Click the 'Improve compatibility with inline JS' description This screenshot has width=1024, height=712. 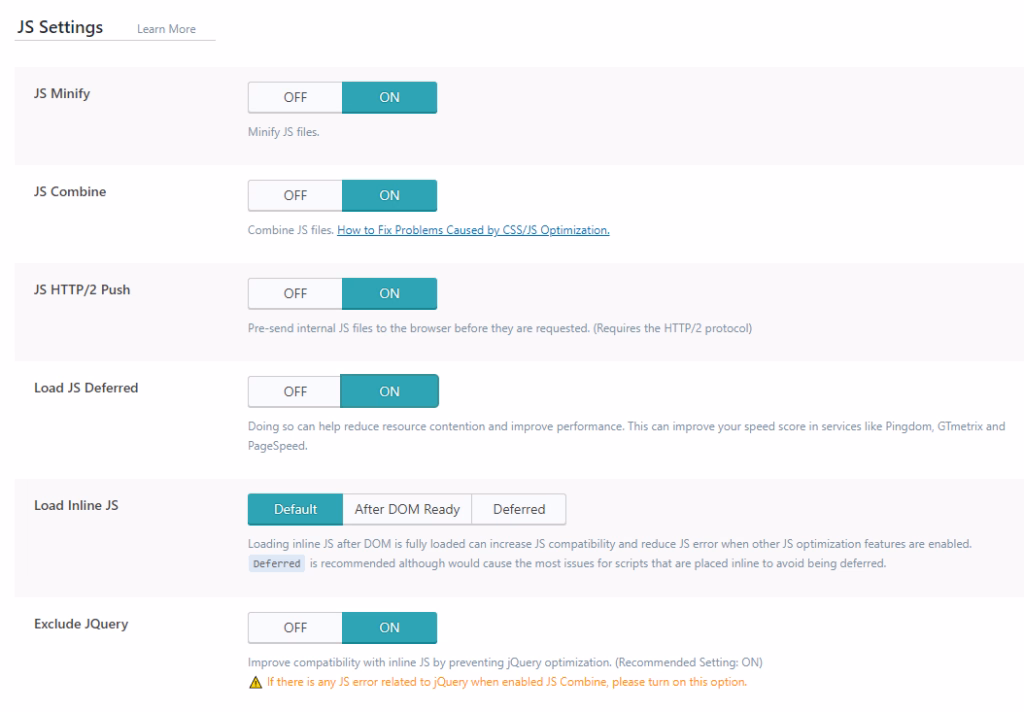click(x=505, y=662)
